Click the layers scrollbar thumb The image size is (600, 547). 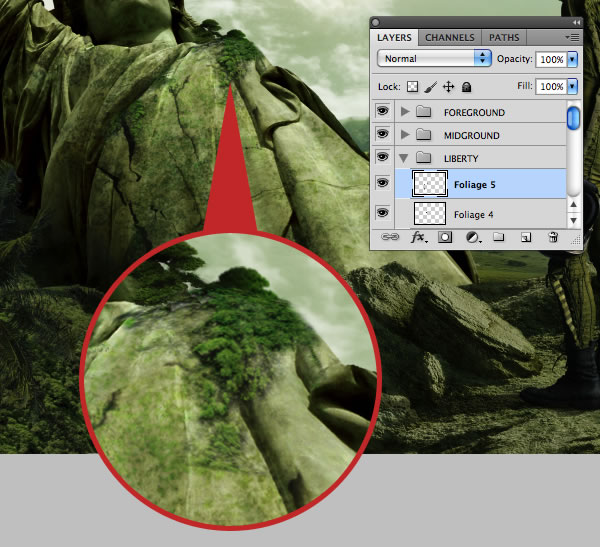point(573,118)
